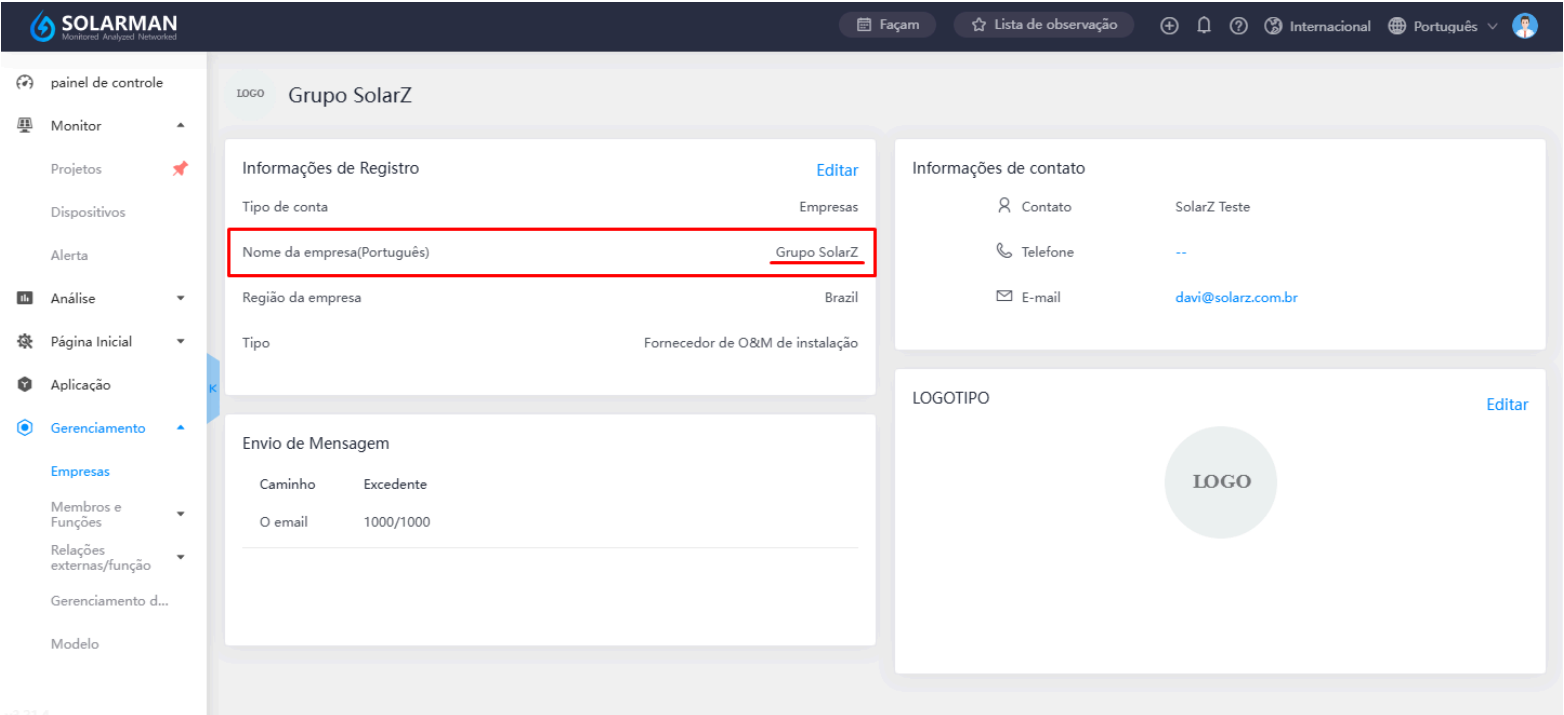Open Dispositivos in the sidebar
1564x715 pixels.
[x=88, y=212]
